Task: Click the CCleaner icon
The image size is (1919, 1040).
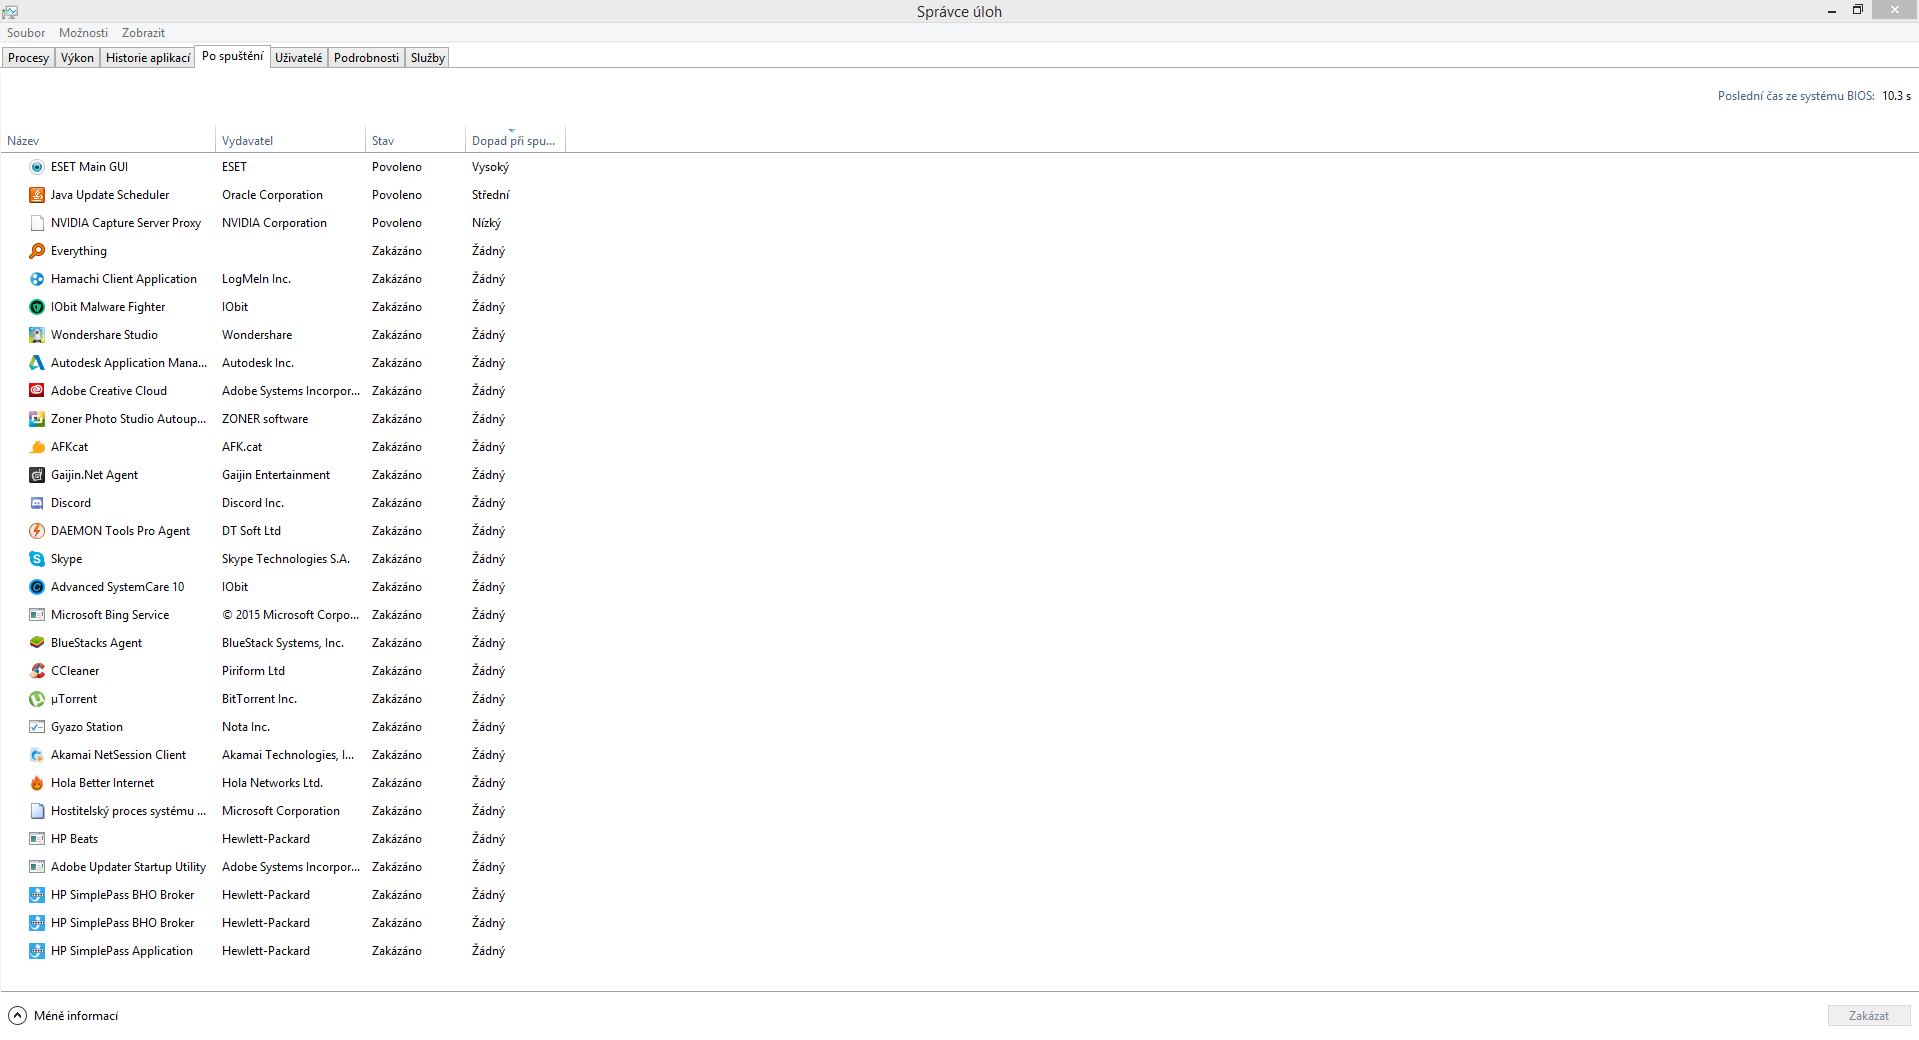Action: pos(37,671)
